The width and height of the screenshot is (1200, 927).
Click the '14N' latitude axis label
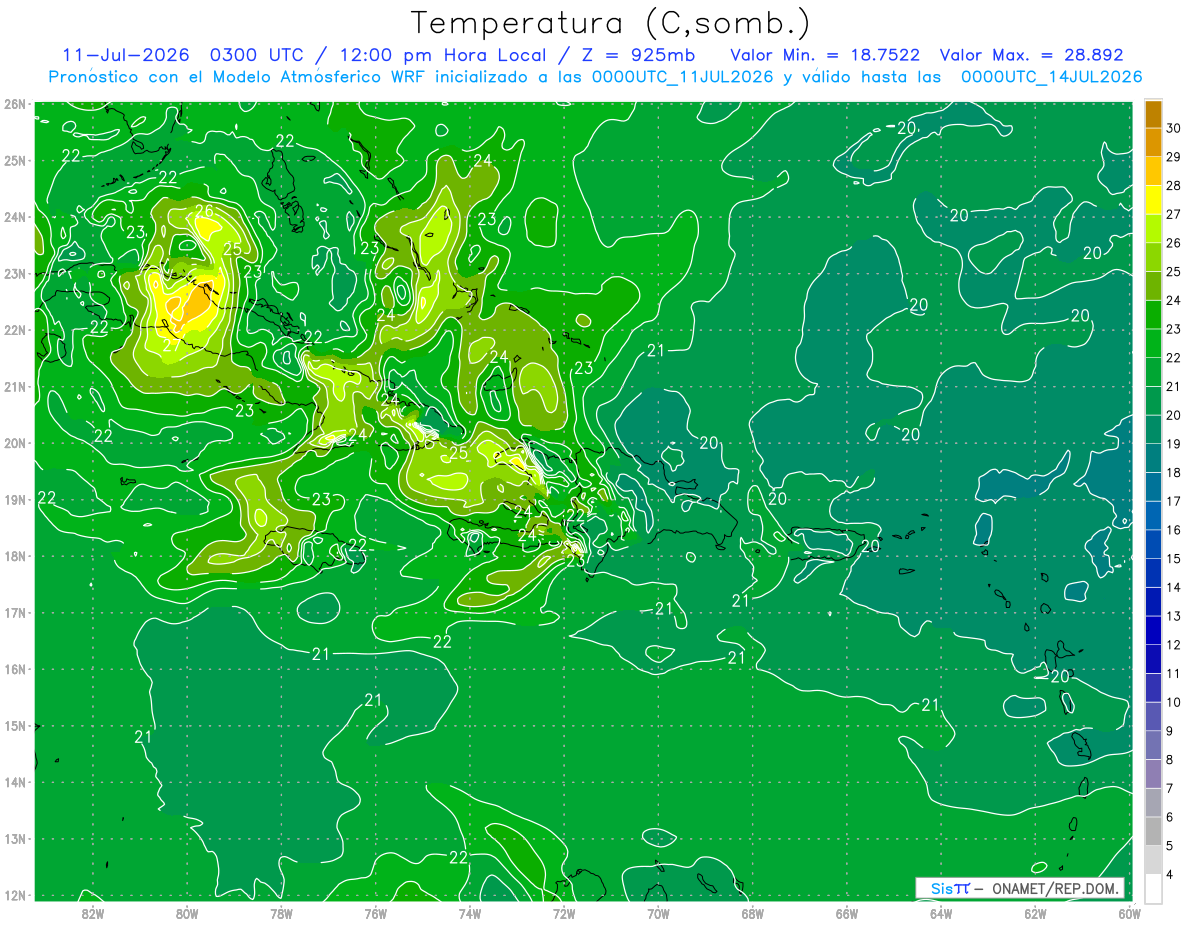15,782
